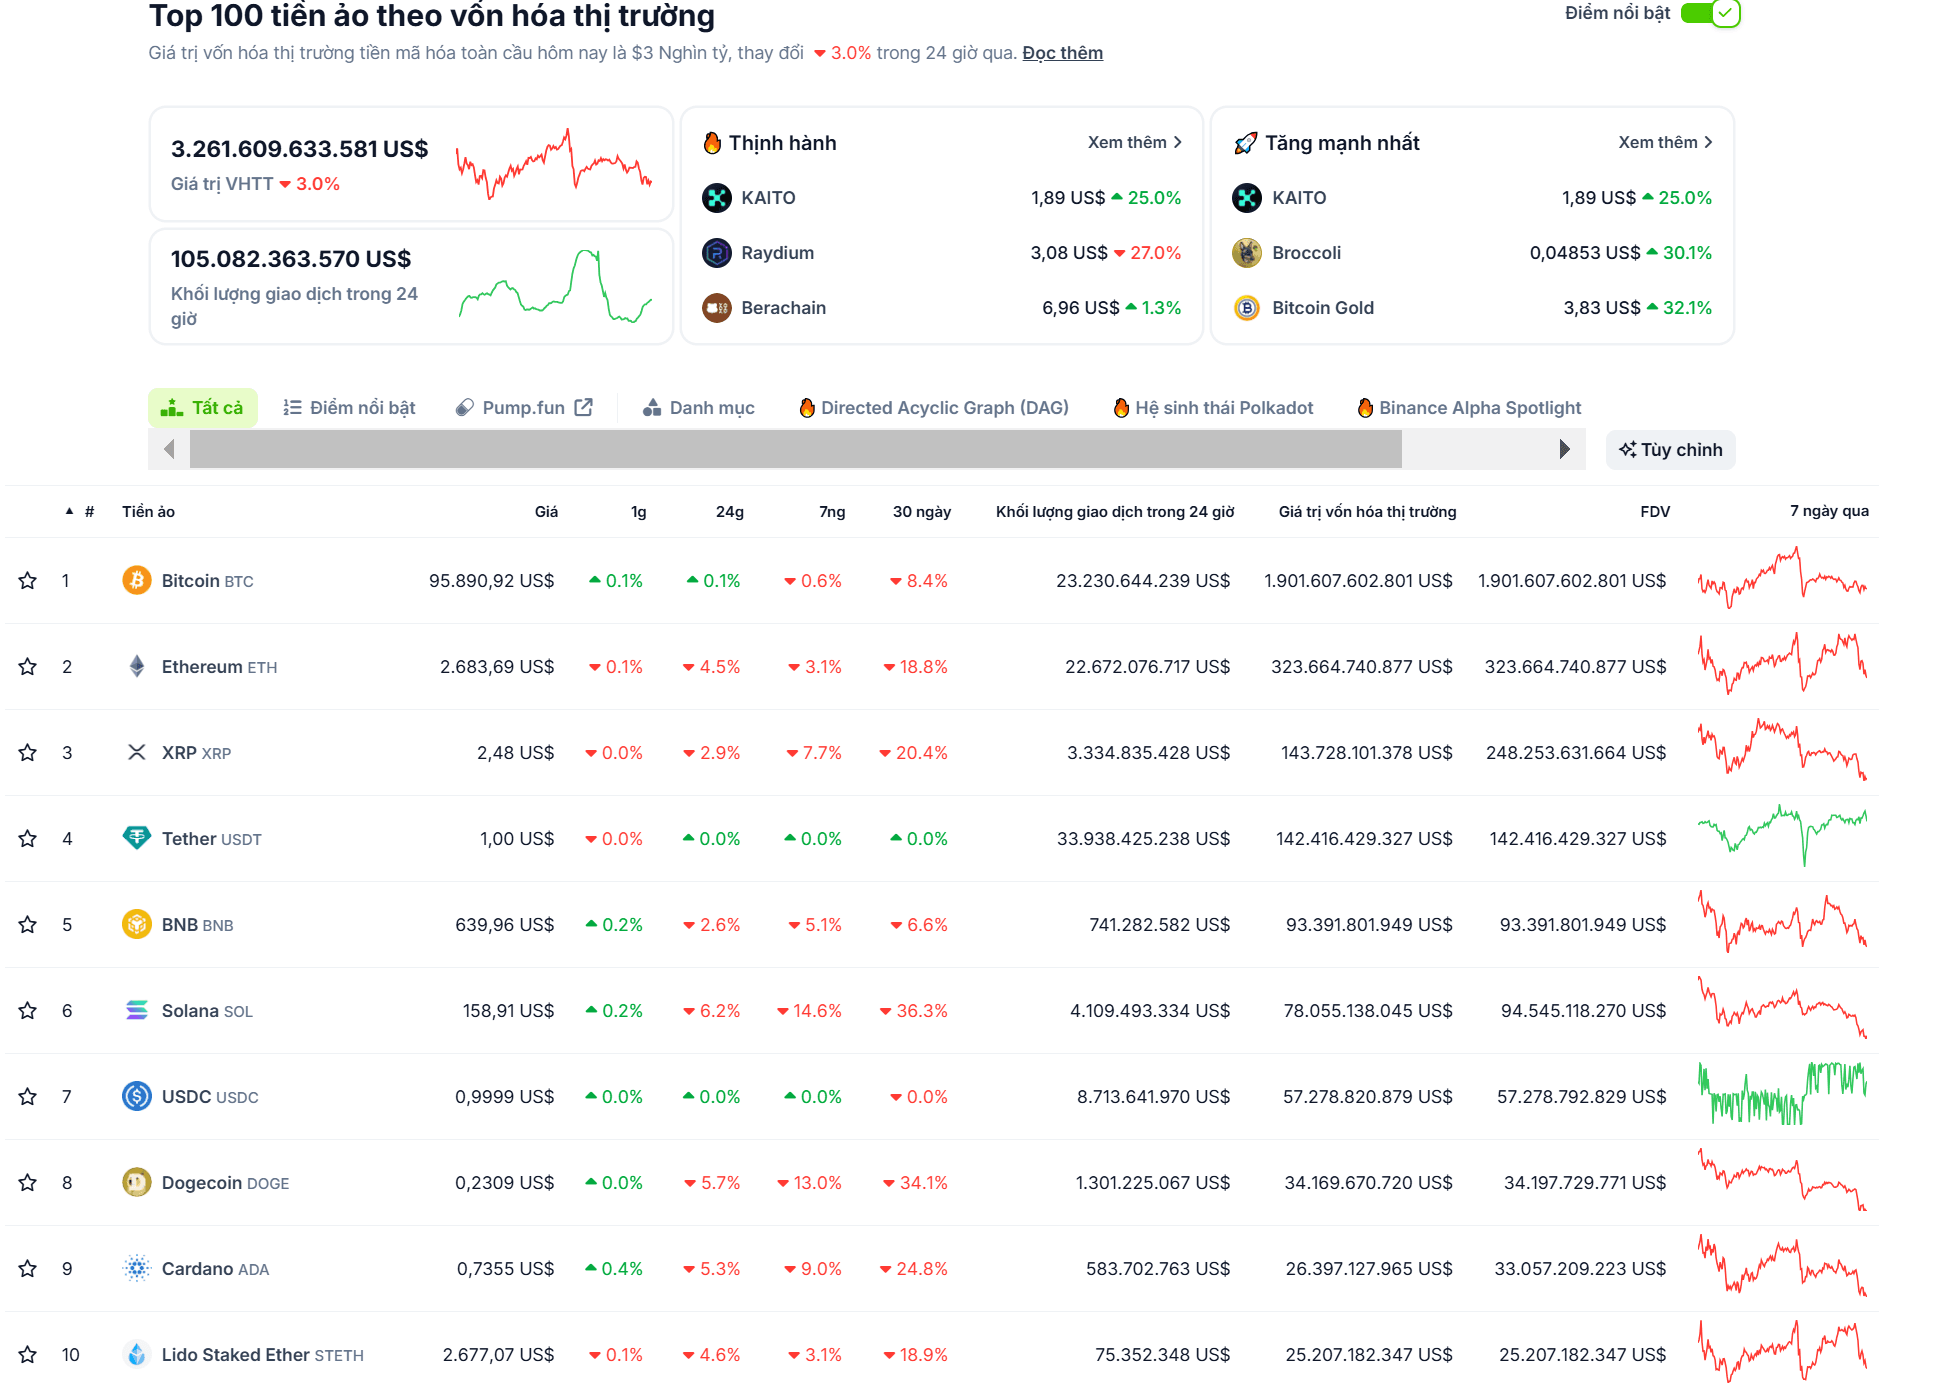Screen dimensions: 1933x1385
Task: Select the USDC coin logo
Action: coord(137,1096)
